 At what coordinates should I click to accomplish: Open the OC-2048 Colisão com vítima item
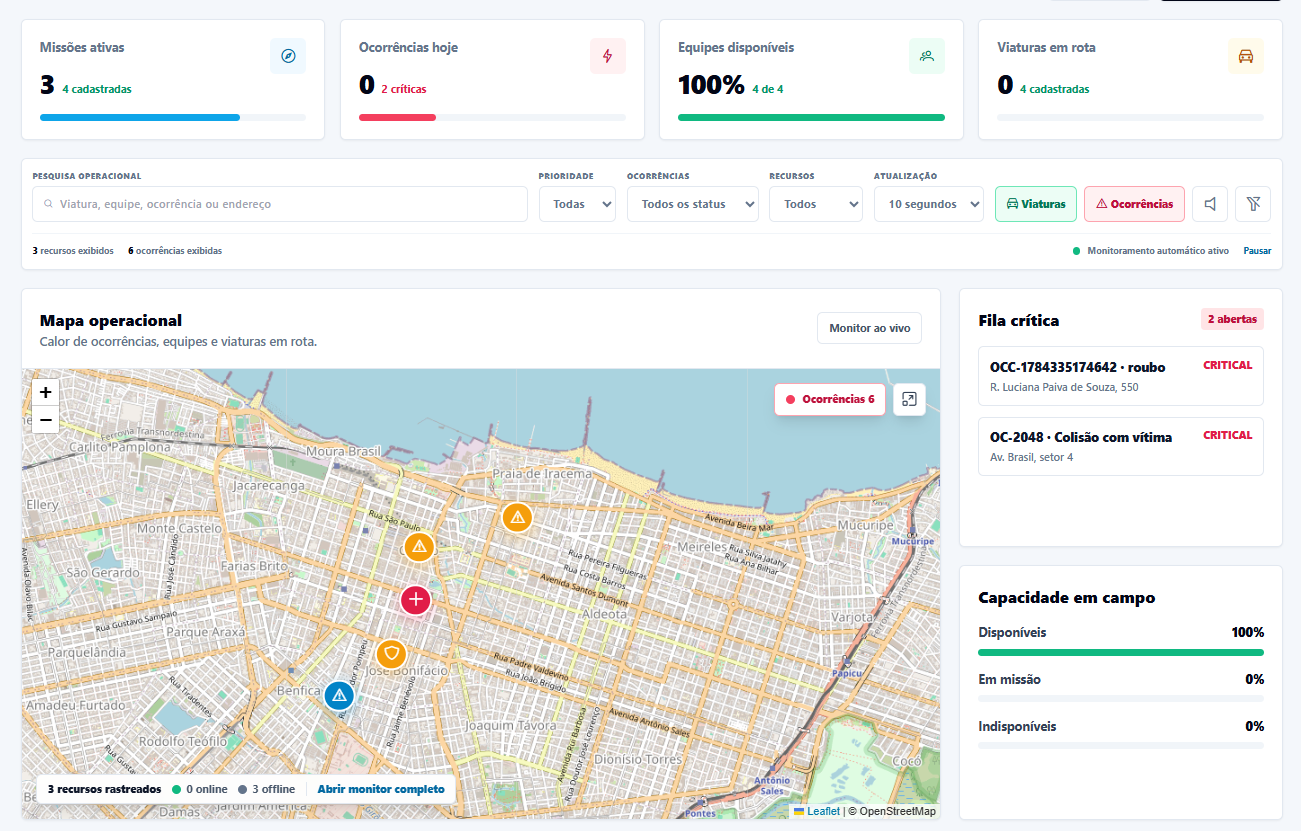point(1121,446)
